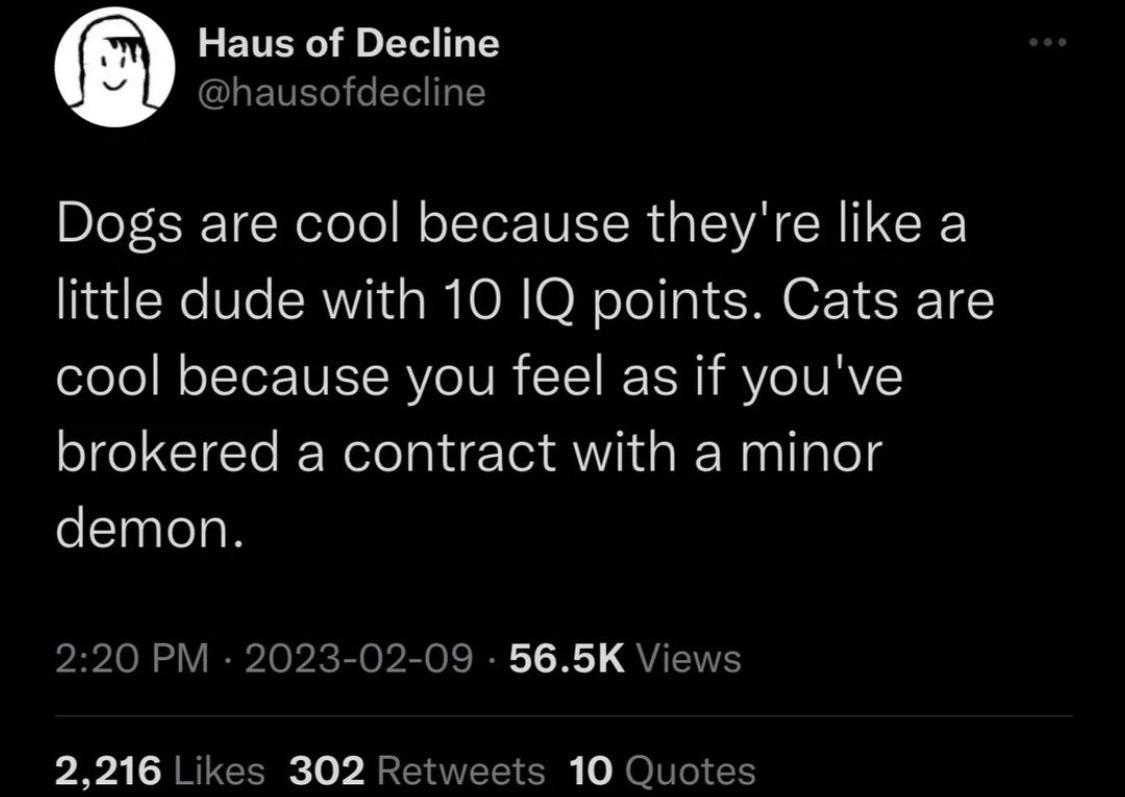Image resolution: width=1125 pixels, height=797 pixels.
Task: Click the 2023-02-09 date link
Action: click(x=358, y=658)
